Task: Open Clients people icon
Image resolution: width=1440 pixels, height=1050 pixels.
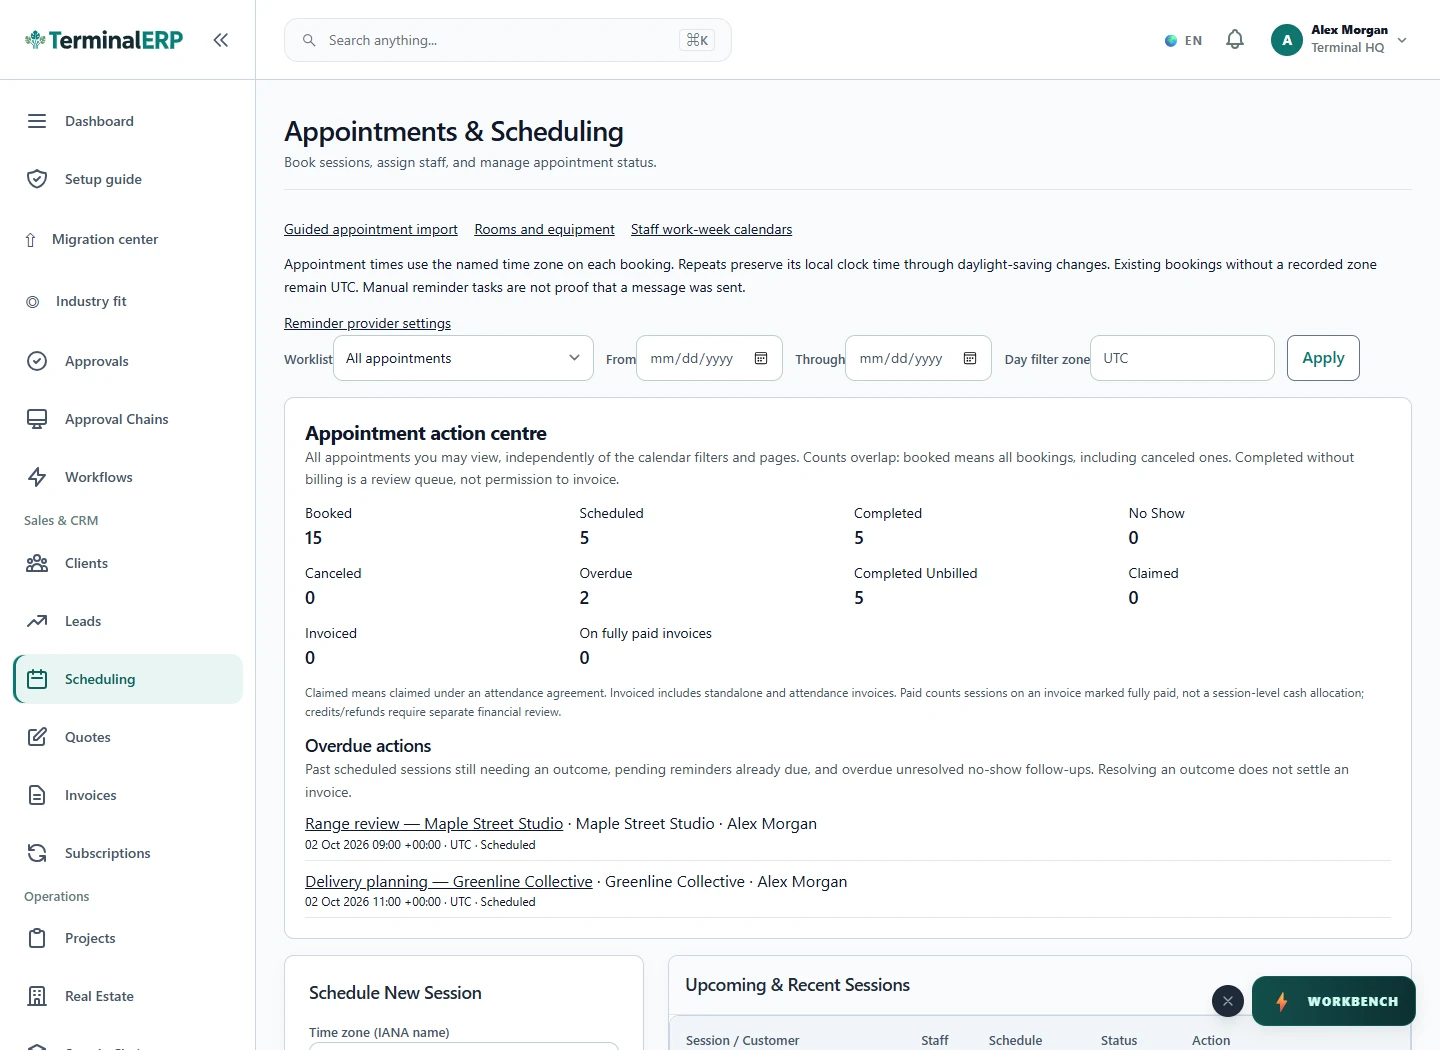Action: point(37,563)
